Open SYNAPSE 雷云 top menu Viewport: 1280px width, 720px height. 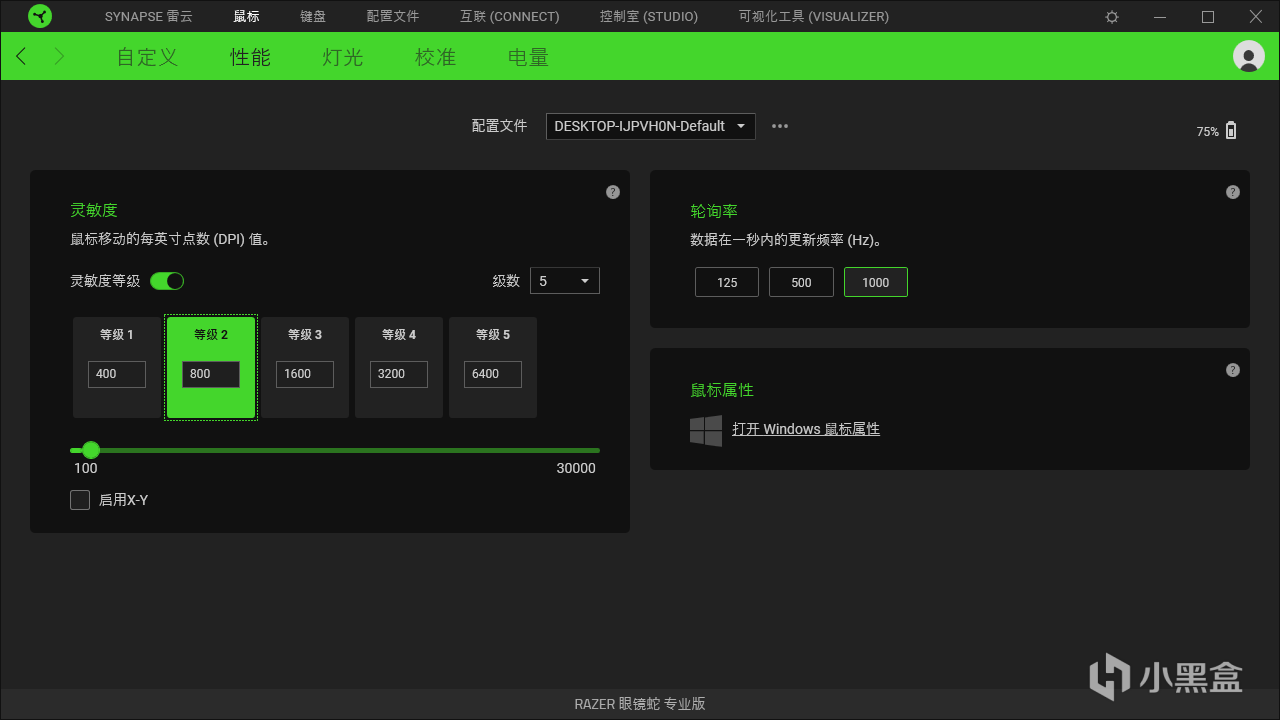(149, 17)
